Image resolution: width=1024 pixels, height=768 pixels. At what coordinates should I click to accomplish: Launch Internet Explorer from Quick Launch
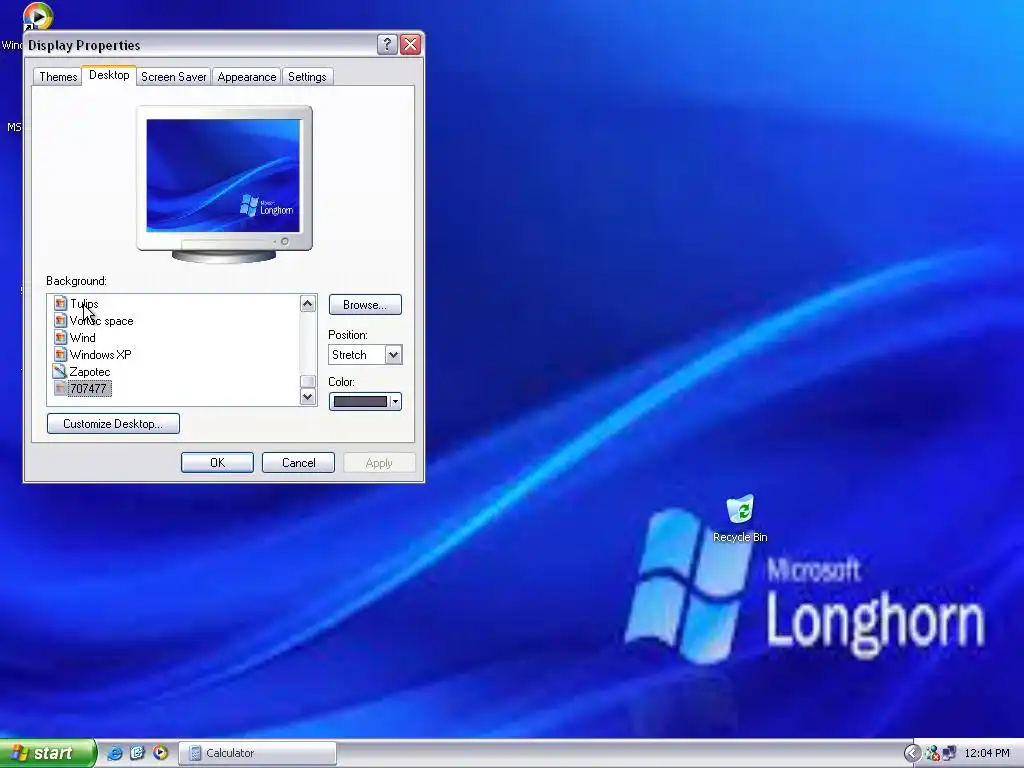114,753
